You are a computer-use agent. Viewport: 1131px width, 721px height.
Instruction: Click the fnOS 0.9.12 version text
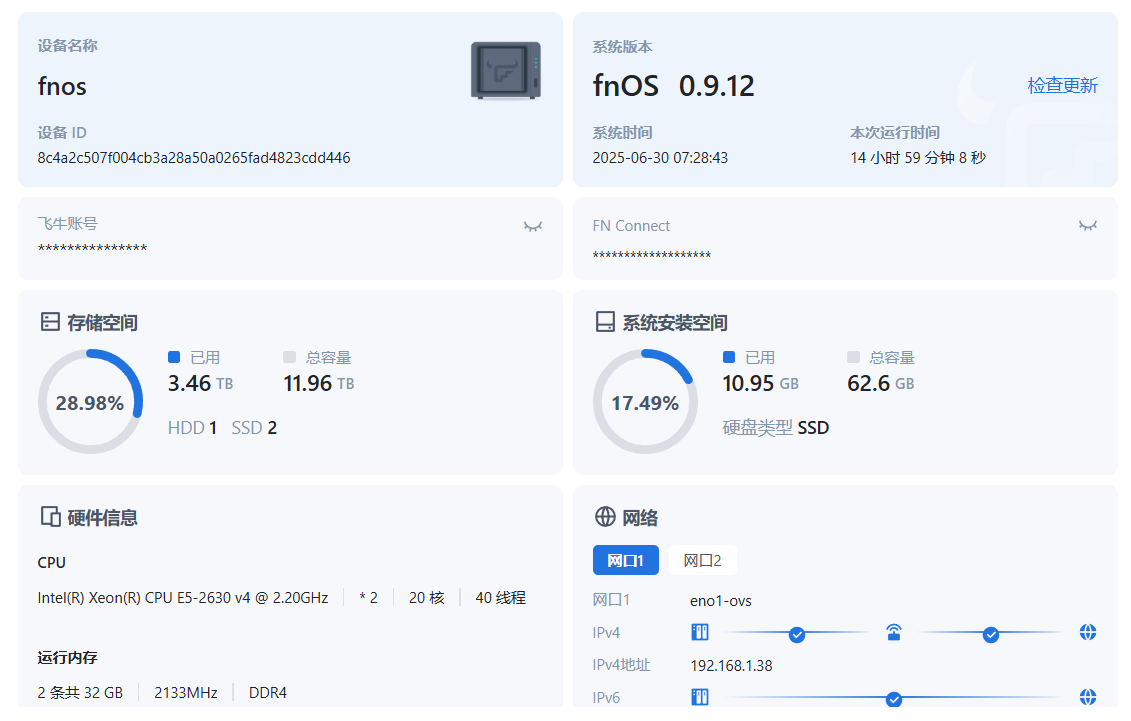(673, 87)
